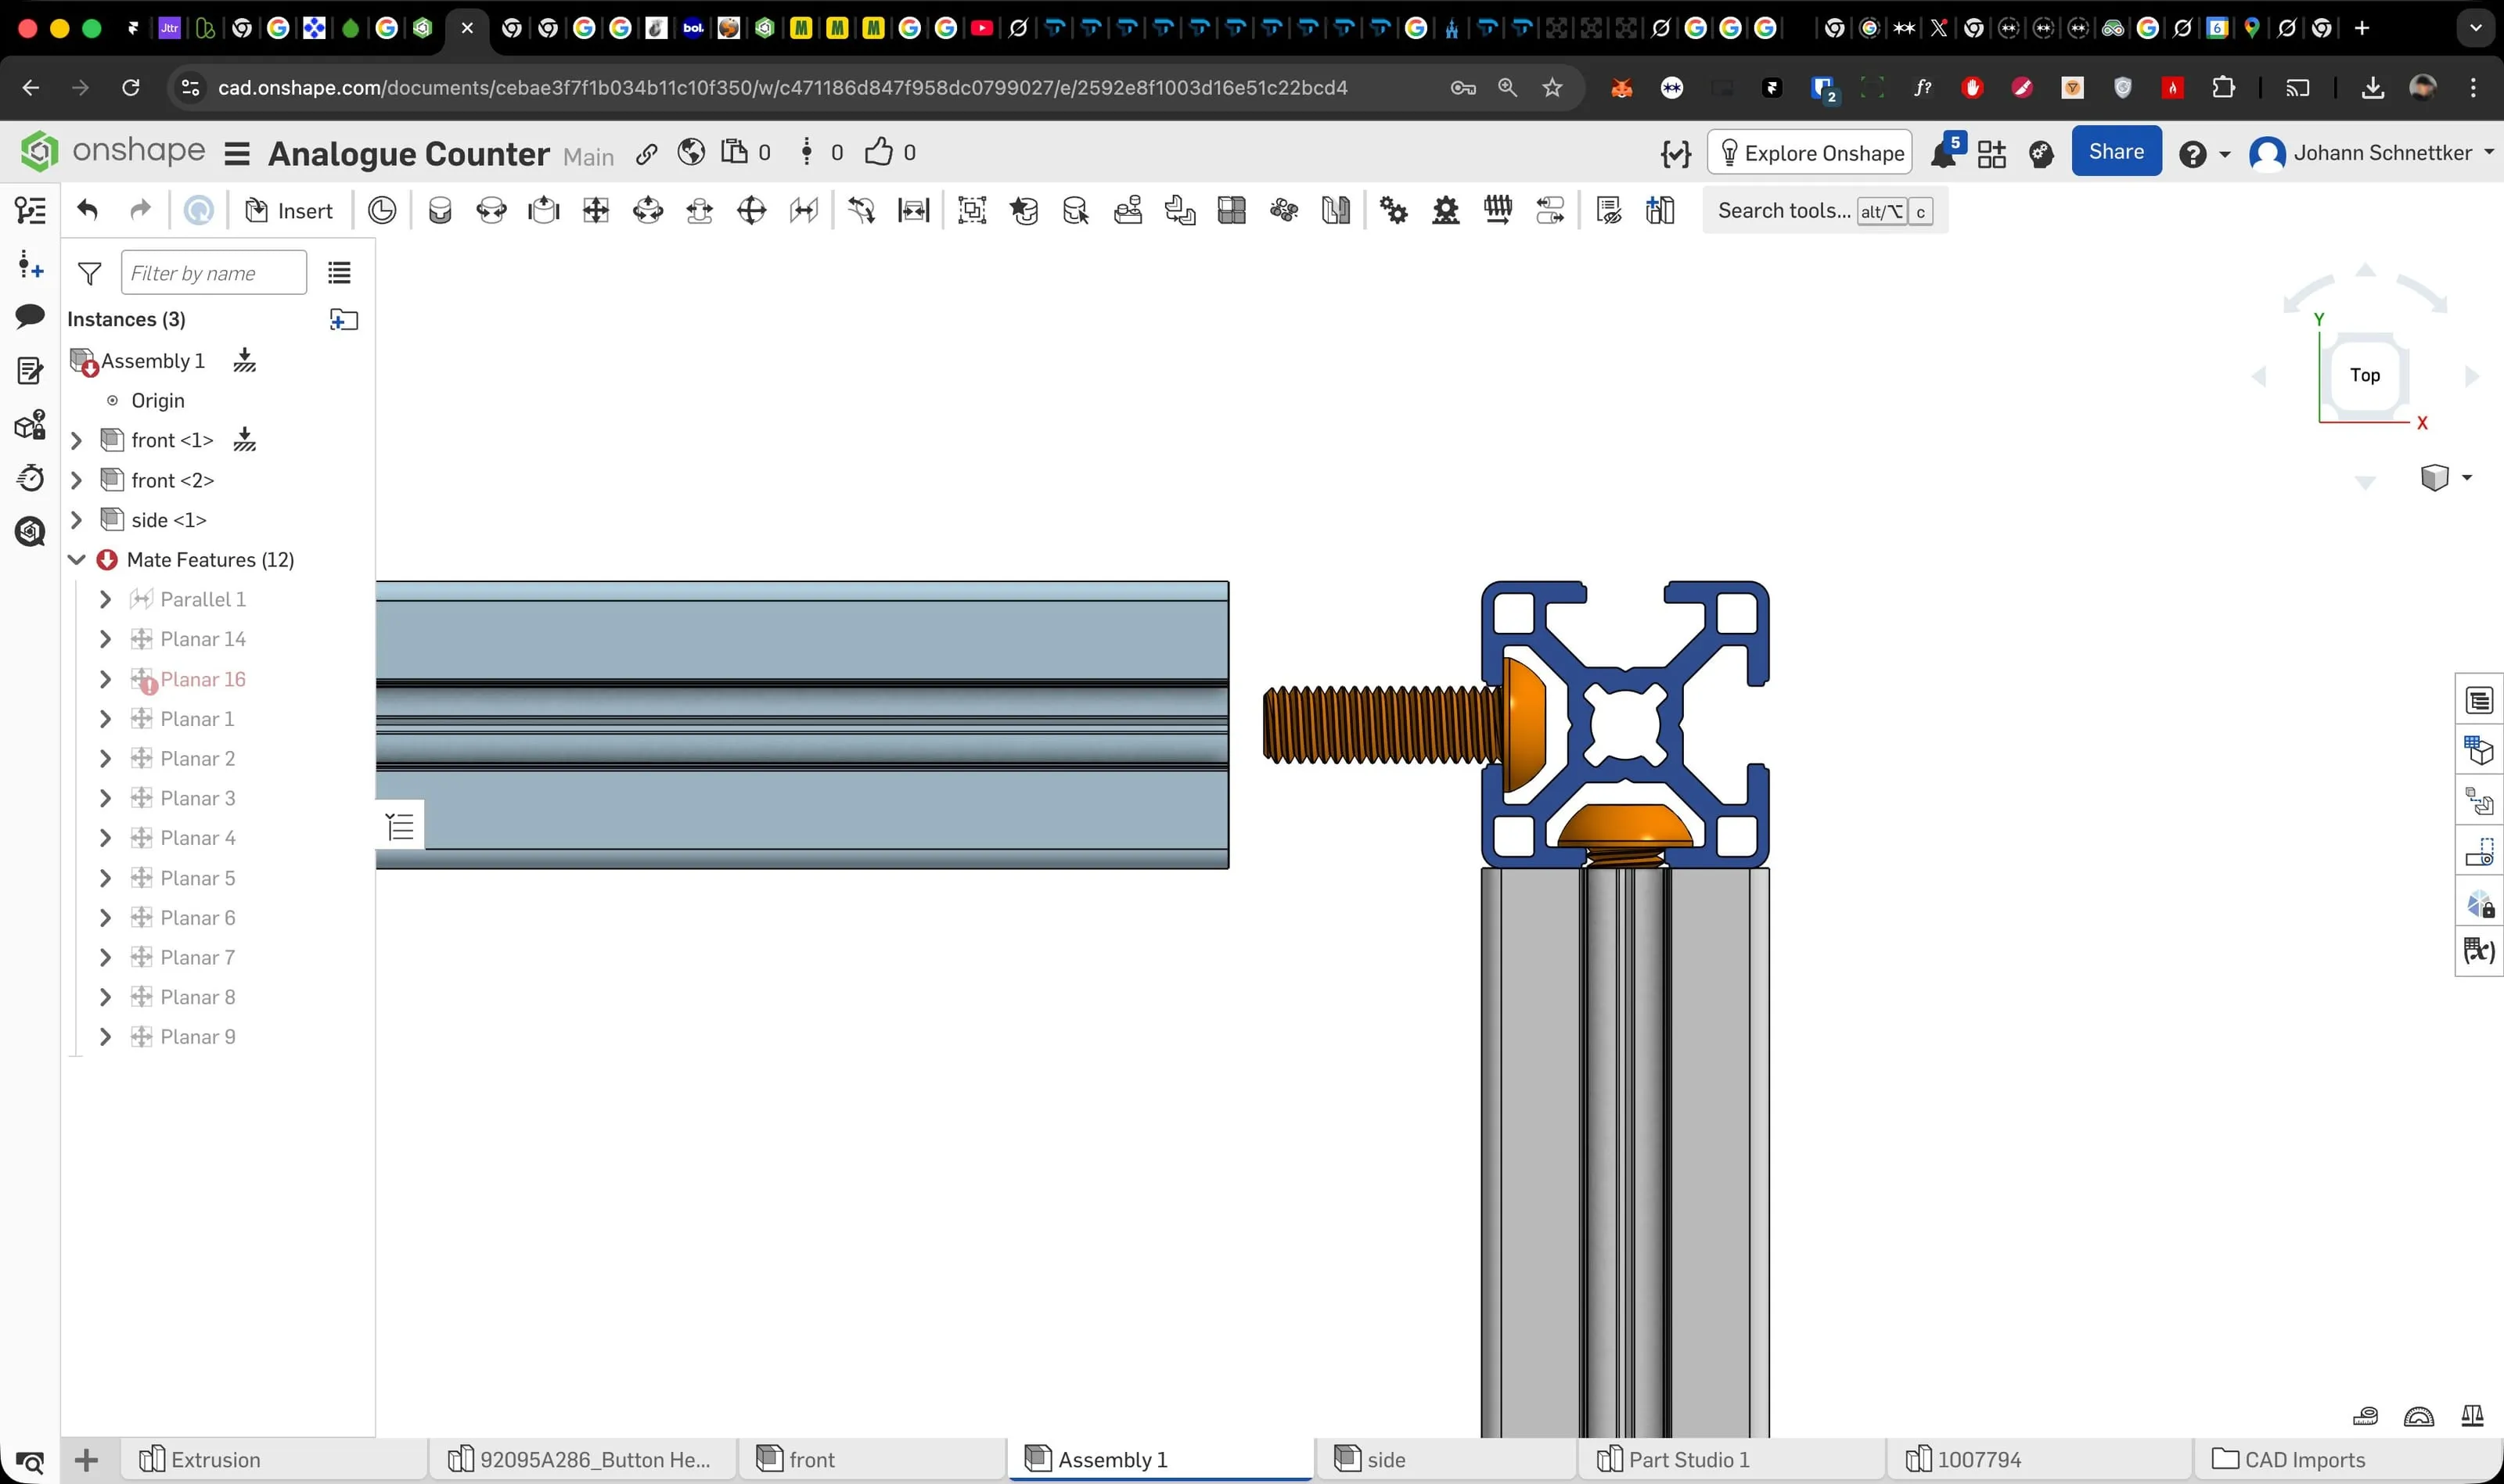Click the list view icon next to filter
Viewport: 2504px width, 1484px height.
340,272
